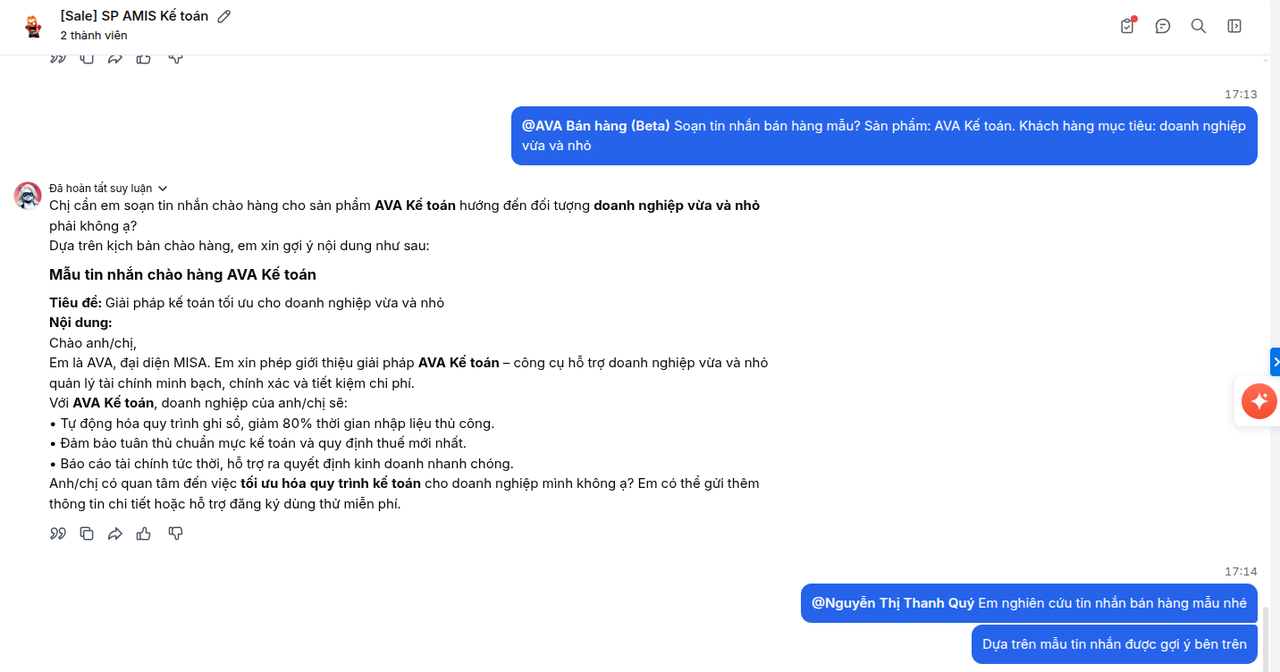Click the pencil icon to edit group name
This screenshot has width=1280, height=672.
click(x=224, y=16)
